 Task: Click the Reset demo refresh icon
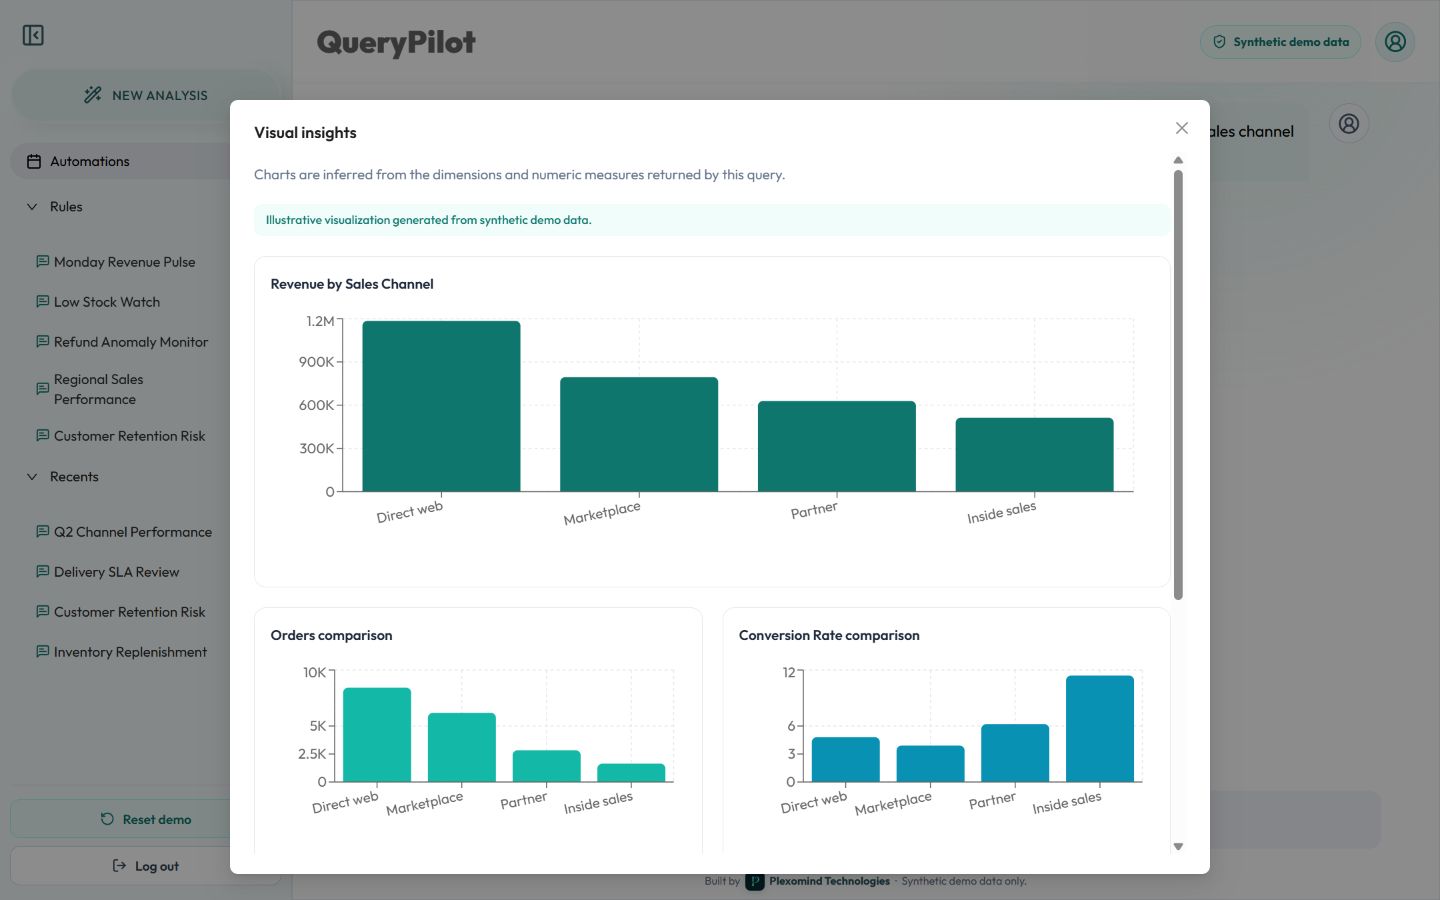click(x=107, y=819)
